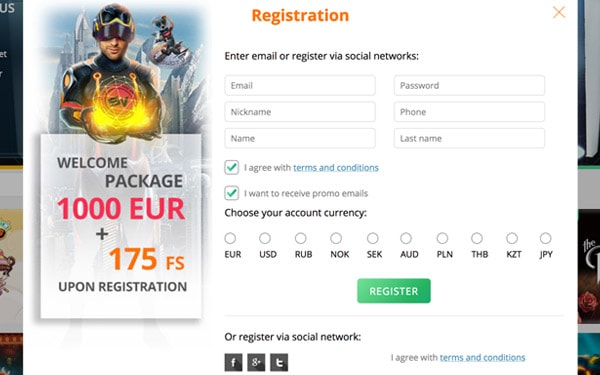Pick SEK as account currency
600x375 pixels.
pos(373,238)
